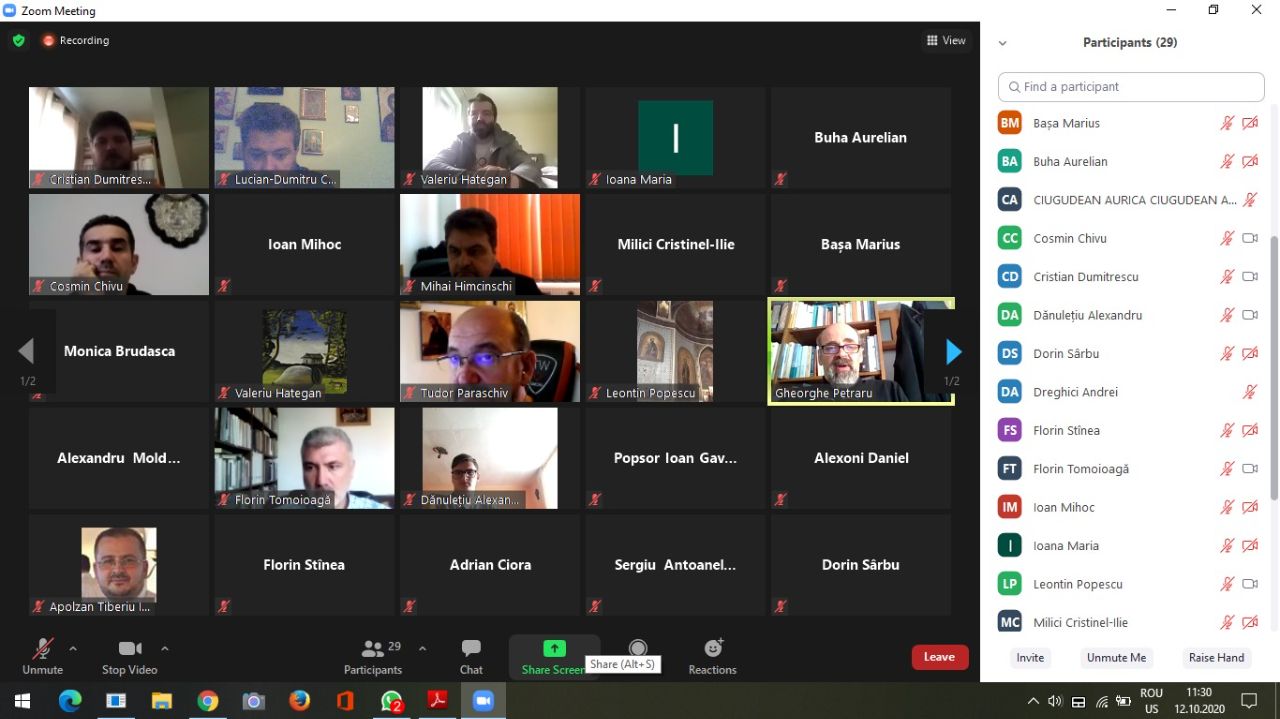Open WhatsApp from the taskbar
Screen dimensions: 1280x719
[392, 701]
